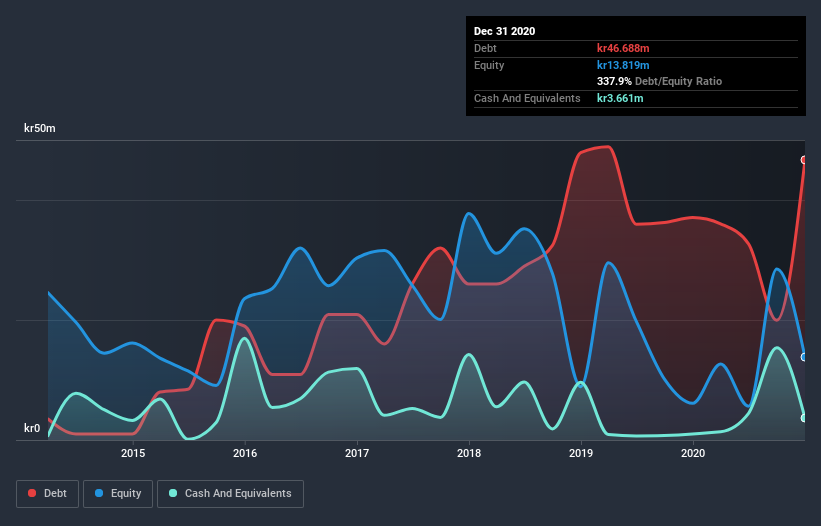The height and width of the screenshot is (526, 821).
Task: Toggle Cash And Equivalents legend button
Action: pyautogui.click(x=230, y=494)
